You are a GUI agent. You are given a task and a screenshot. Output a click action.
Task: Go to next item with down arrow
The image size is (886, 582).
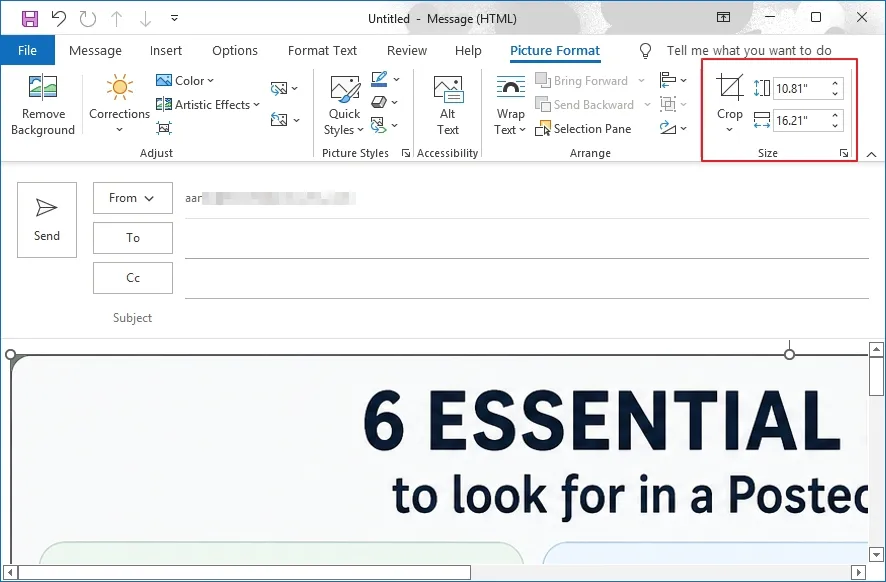pos(145,19)
